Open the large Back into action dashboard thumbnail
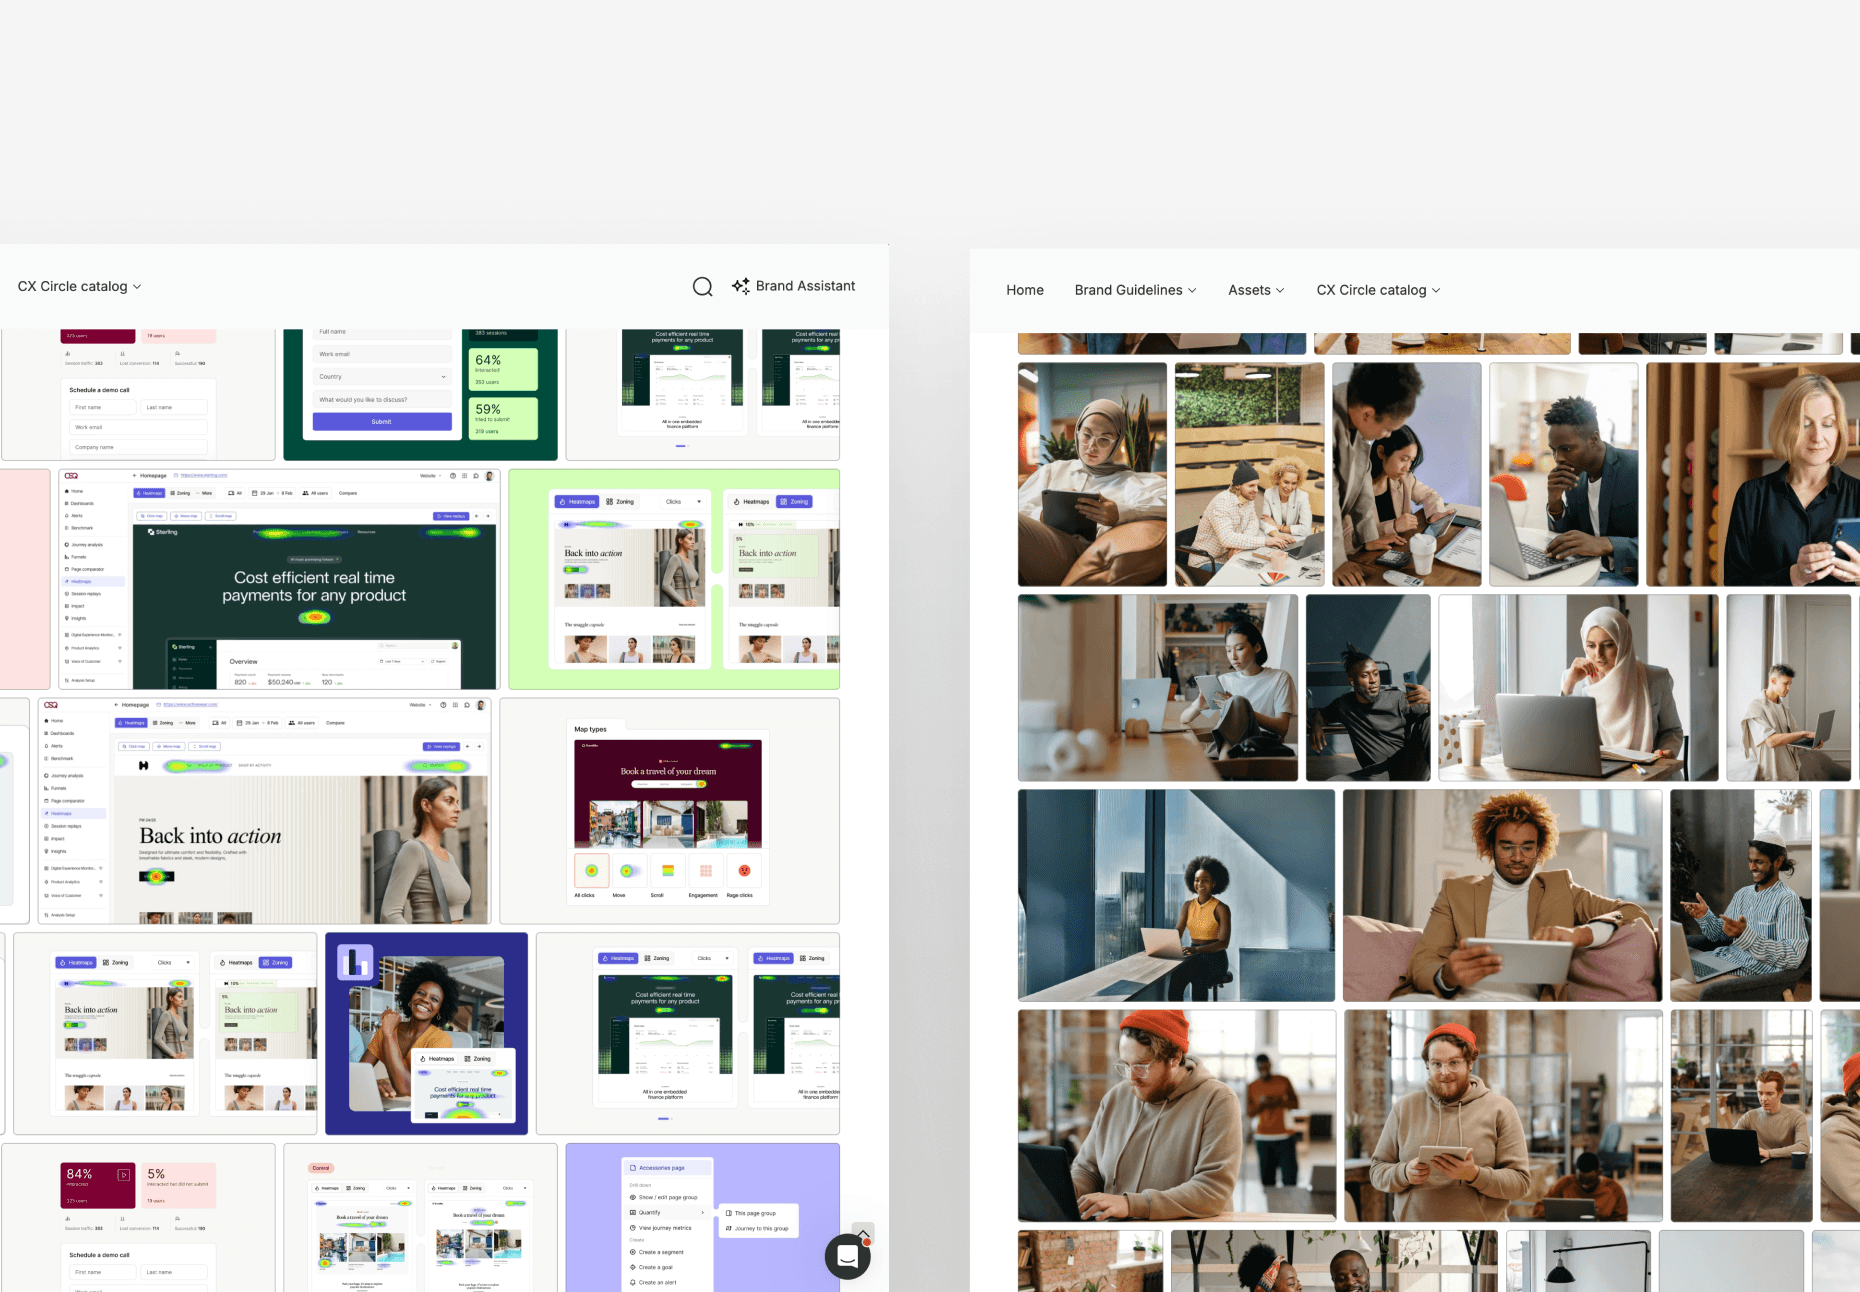 264,811
